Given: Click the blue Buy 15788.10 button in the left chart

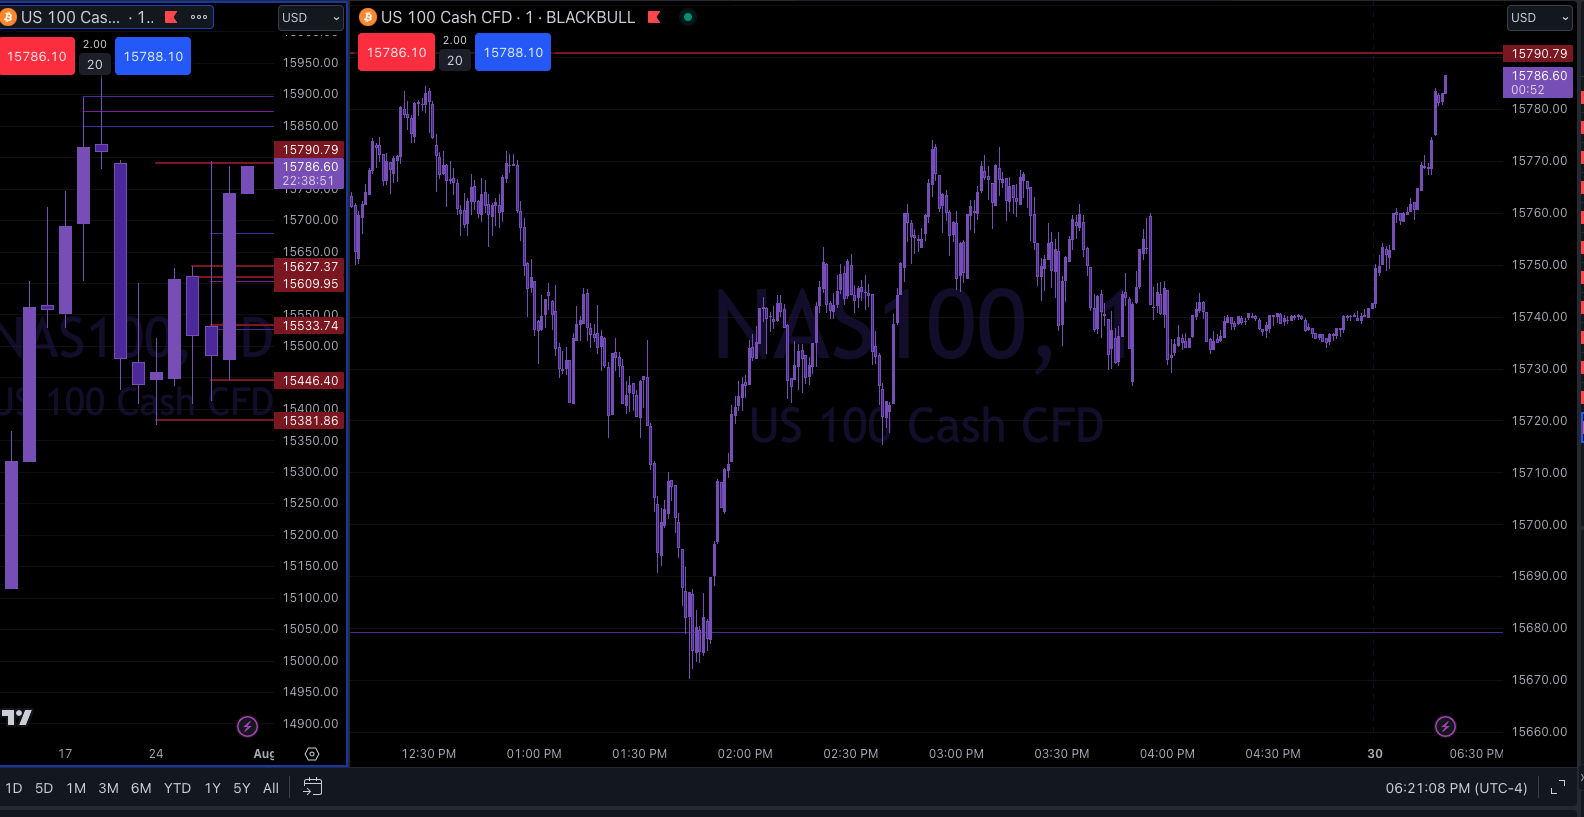Looking at the screenshot, I should pos(153,56).
